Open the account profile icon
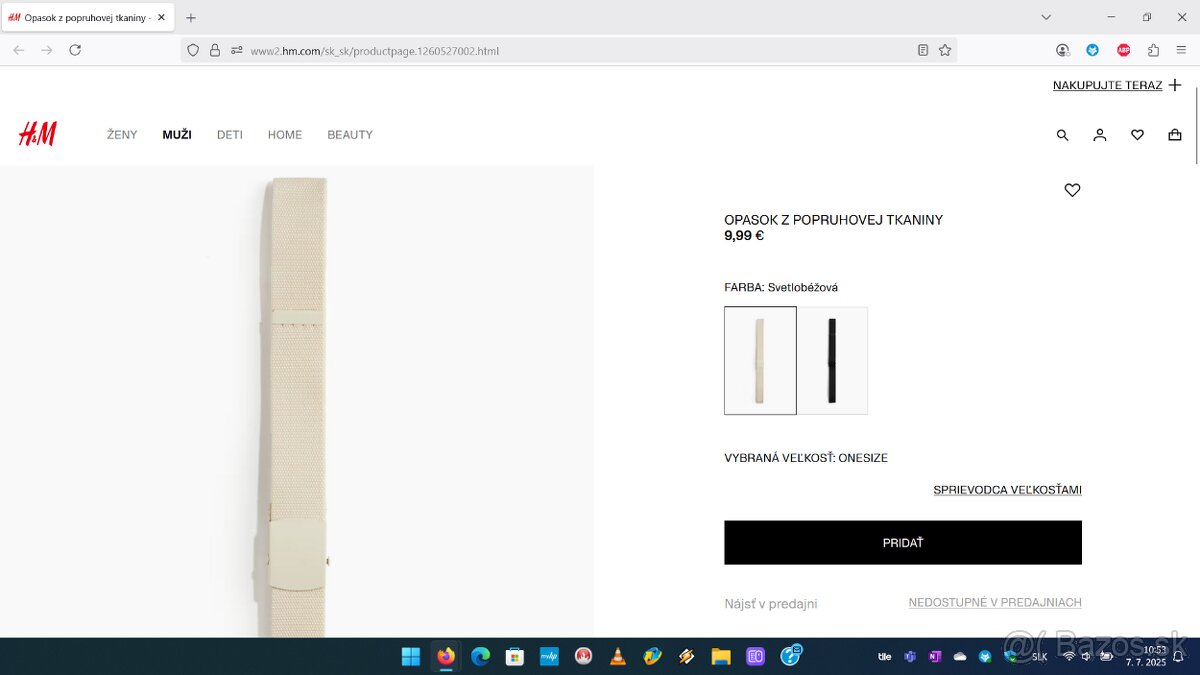Screen dimensions: 1200x675 (1100, 135)
